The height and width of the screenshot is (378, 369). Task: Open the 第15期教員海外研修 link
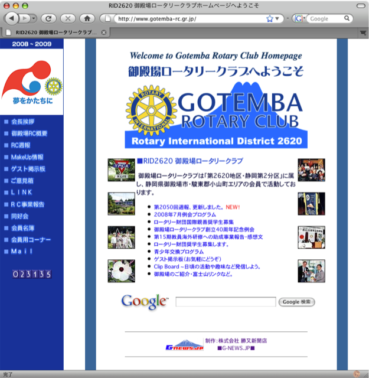[208, 237]
